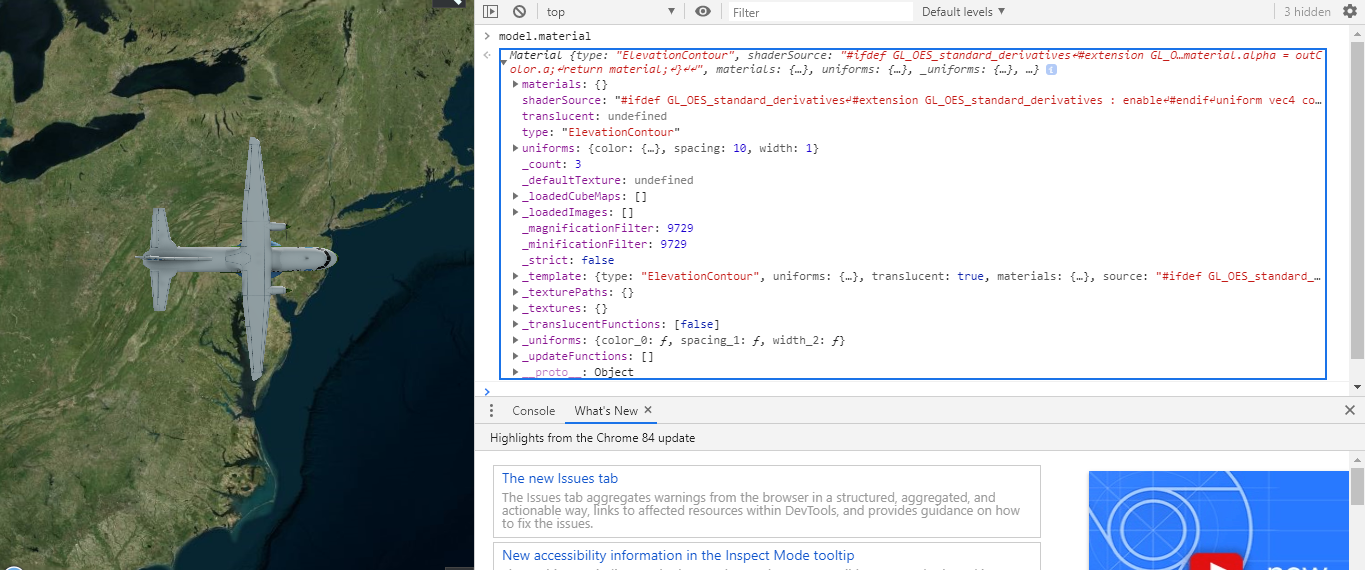Click Highlights from the Chrome 84 update

592,438
